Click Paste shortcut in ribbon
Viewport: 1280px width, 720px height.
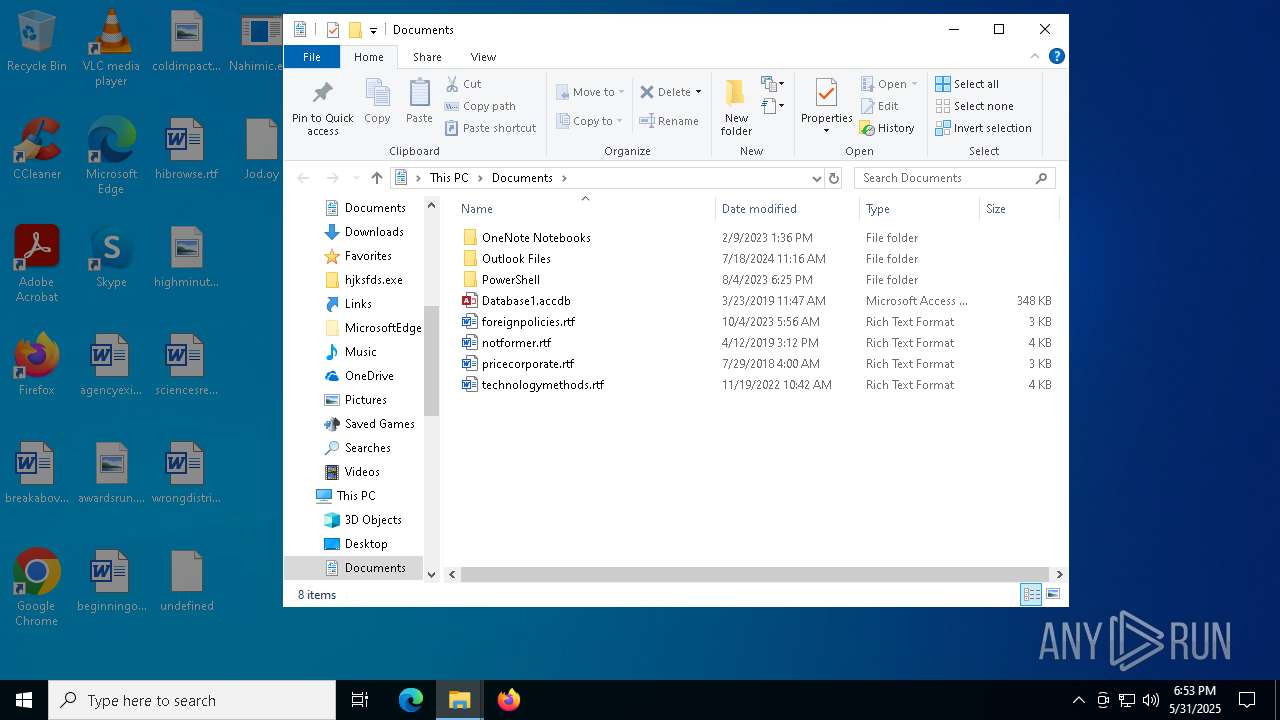[x=490, y=128]
